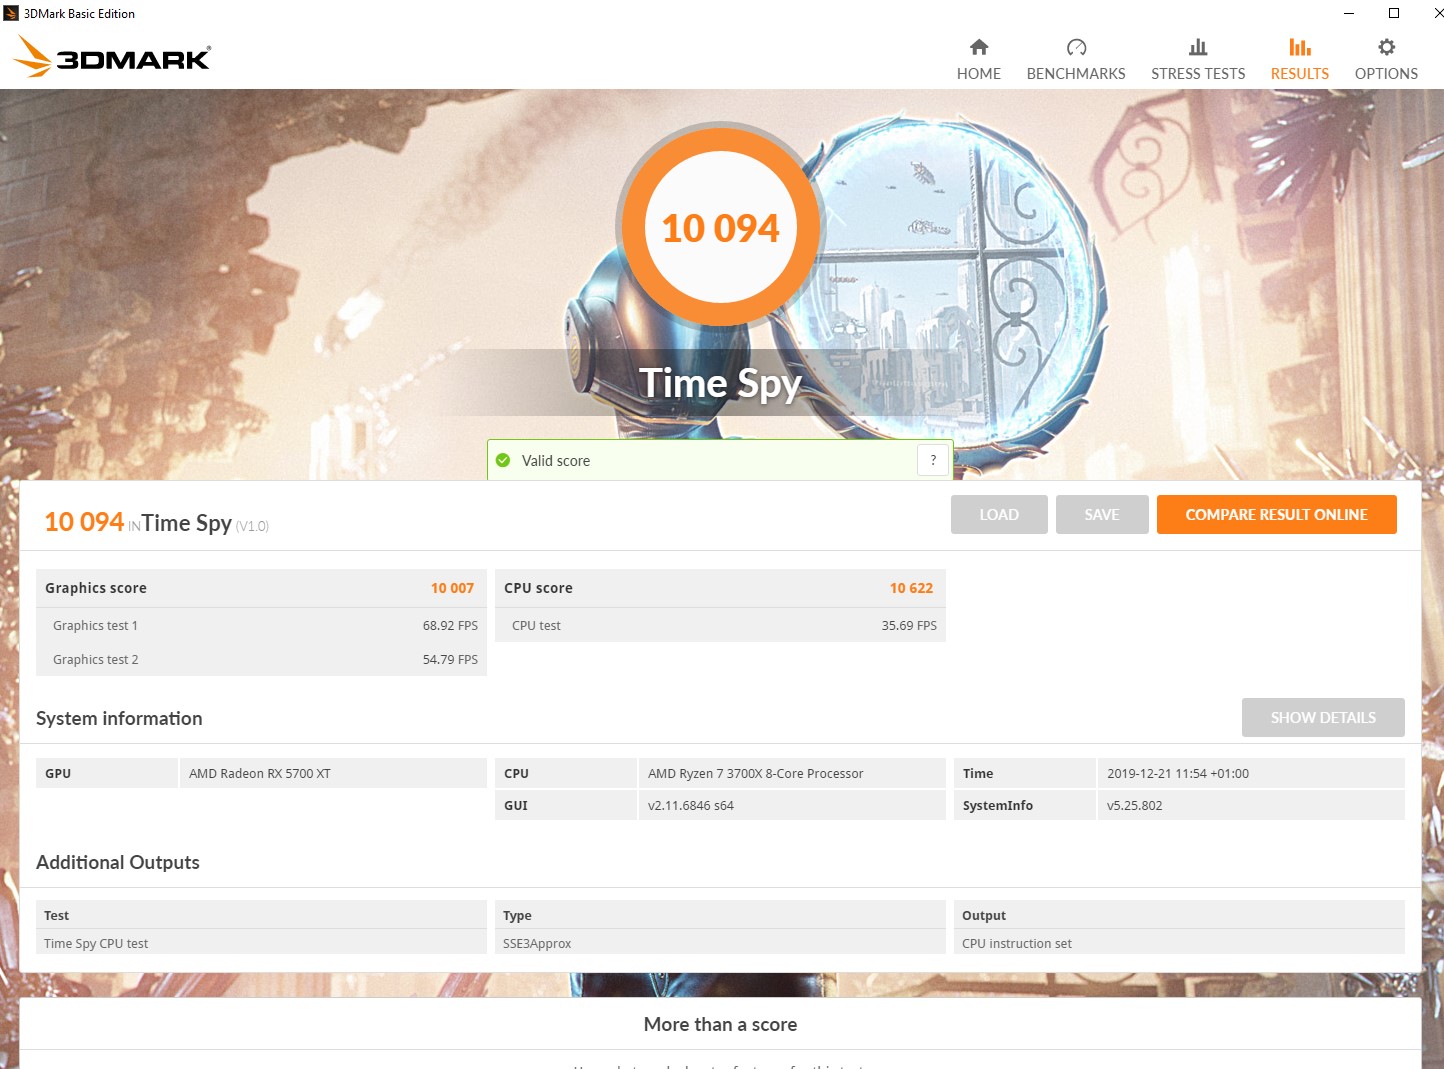Click the Test column header
The width and height of the screenshot is (1444, 1069).
(56, 915)
